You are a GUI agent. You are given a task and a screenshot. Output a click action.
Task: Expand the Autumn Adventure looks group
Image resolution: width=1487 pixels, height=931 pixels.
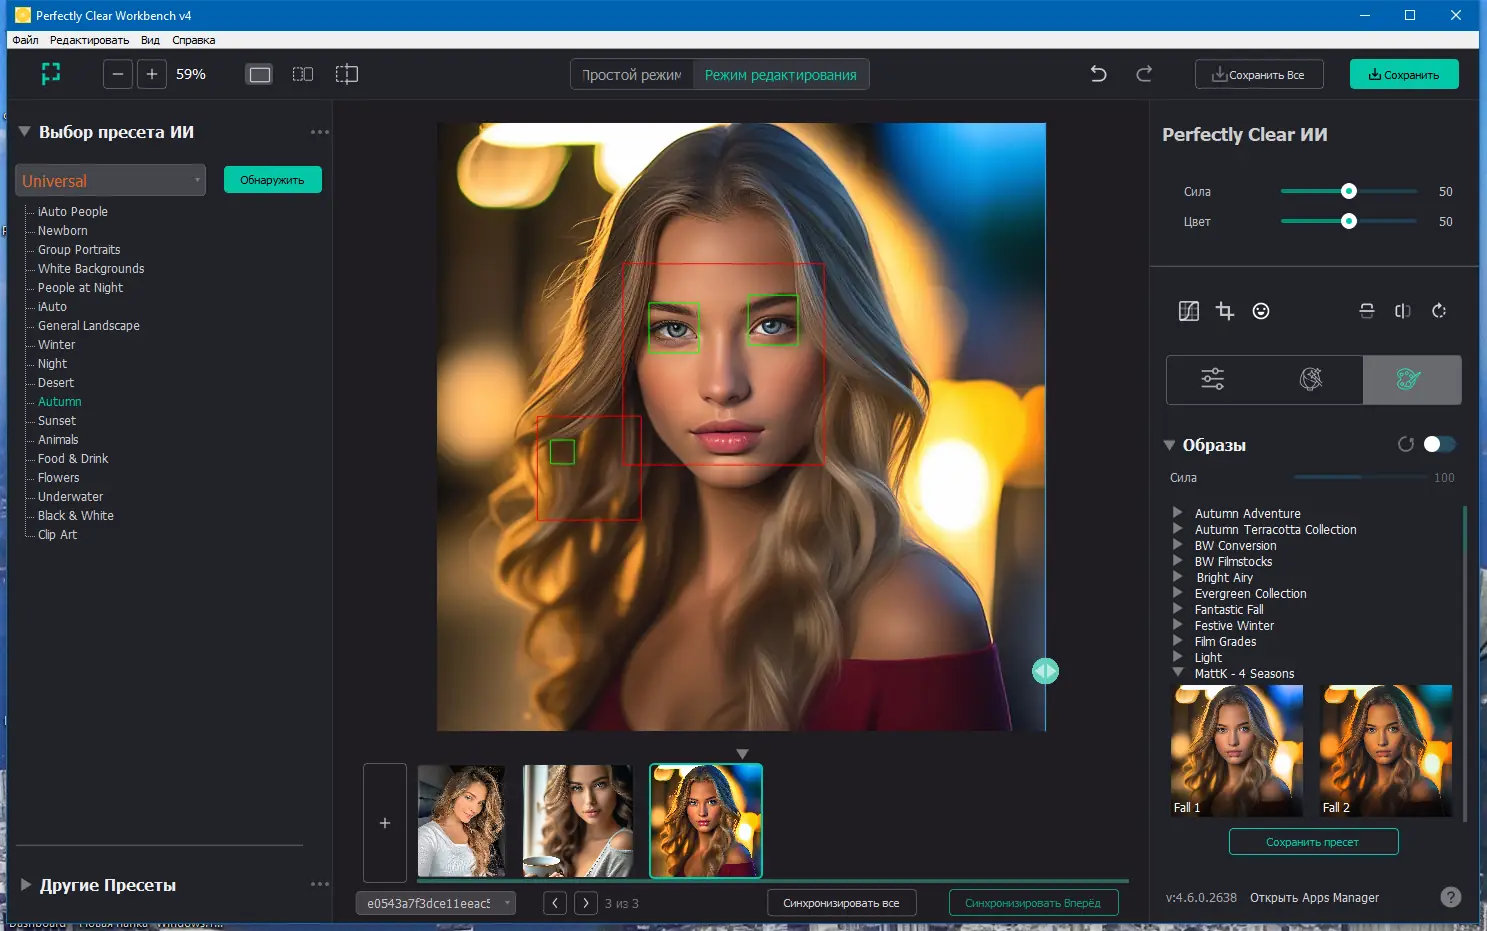1178,513
